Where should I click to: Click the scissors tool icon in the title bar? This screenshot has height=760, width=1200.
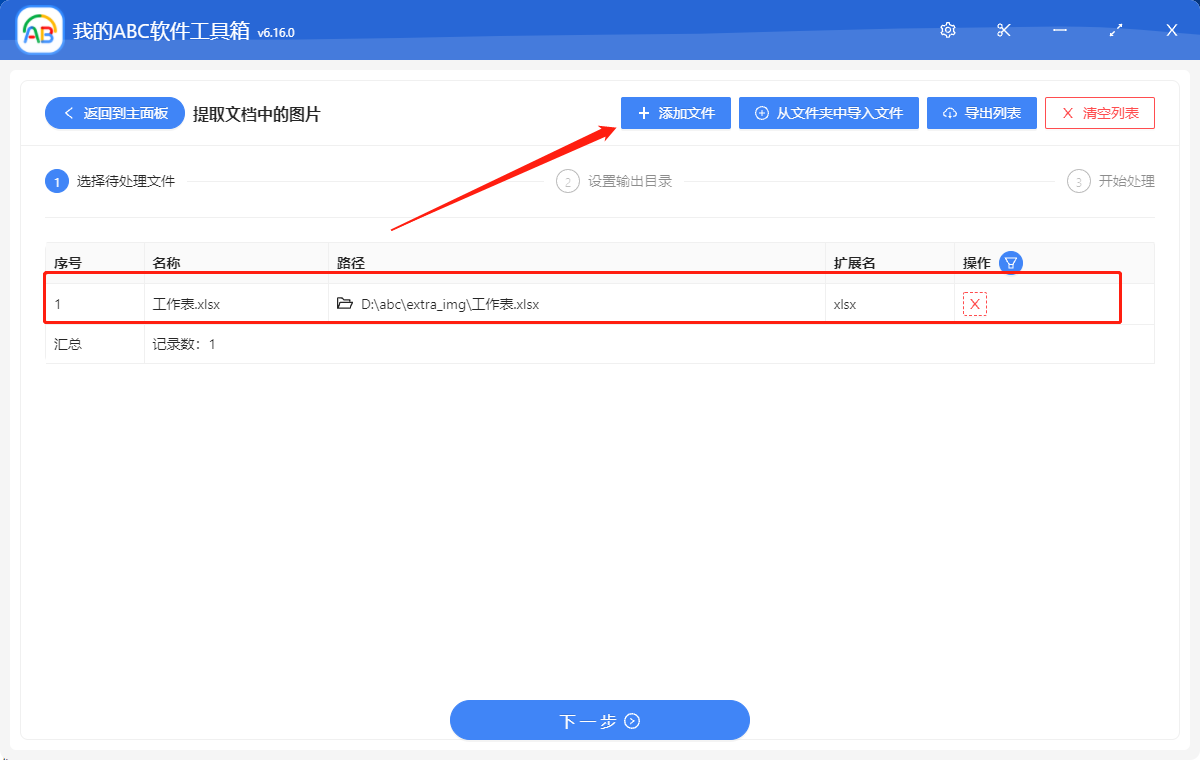pyautogui.click(x=1003, y=30)
